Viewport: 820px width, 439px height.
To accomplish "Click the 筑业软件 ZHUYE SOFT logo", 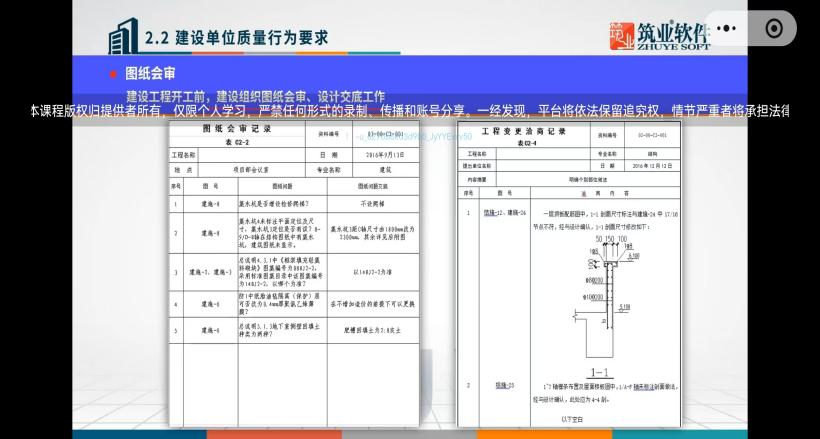I will (659, 36).
